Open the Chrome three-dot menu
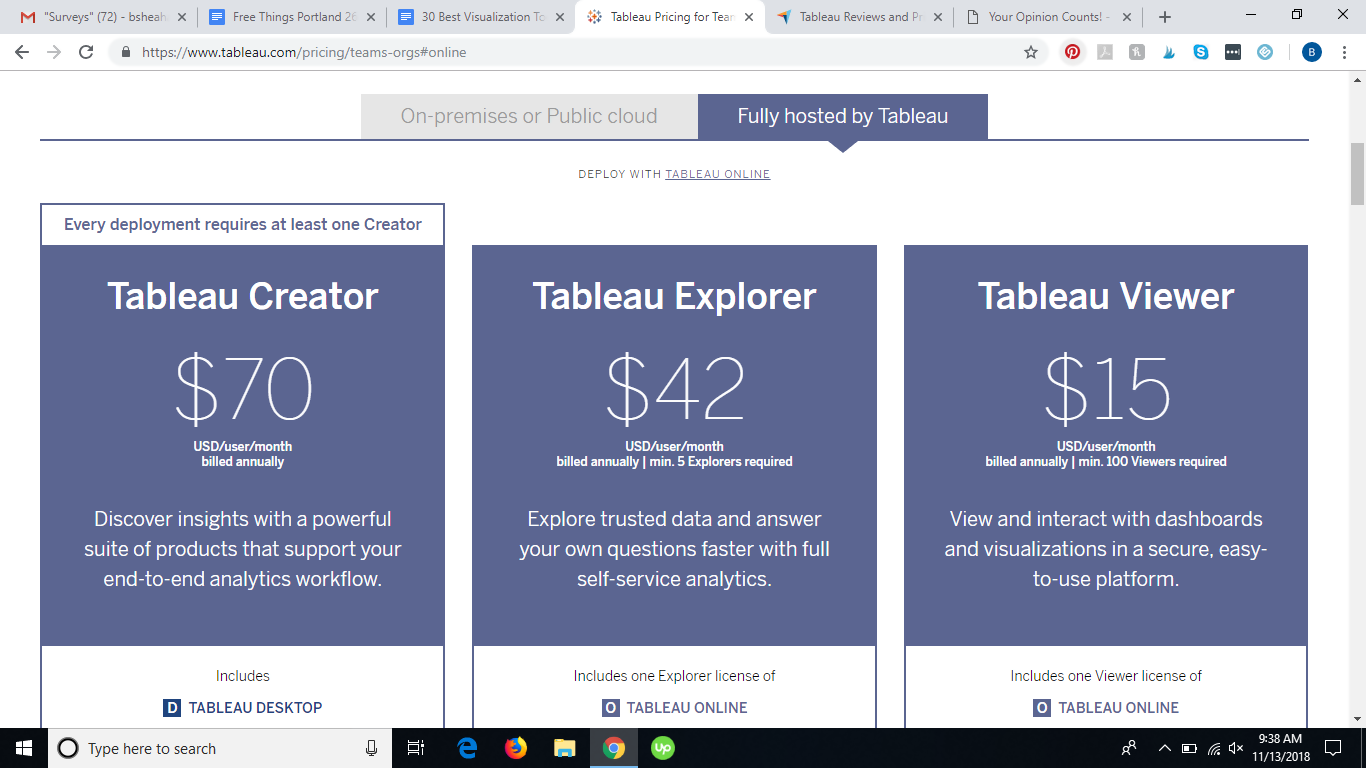Image resolution: width=1366 pixels, height=768 pixels. tap(1345, 52)
